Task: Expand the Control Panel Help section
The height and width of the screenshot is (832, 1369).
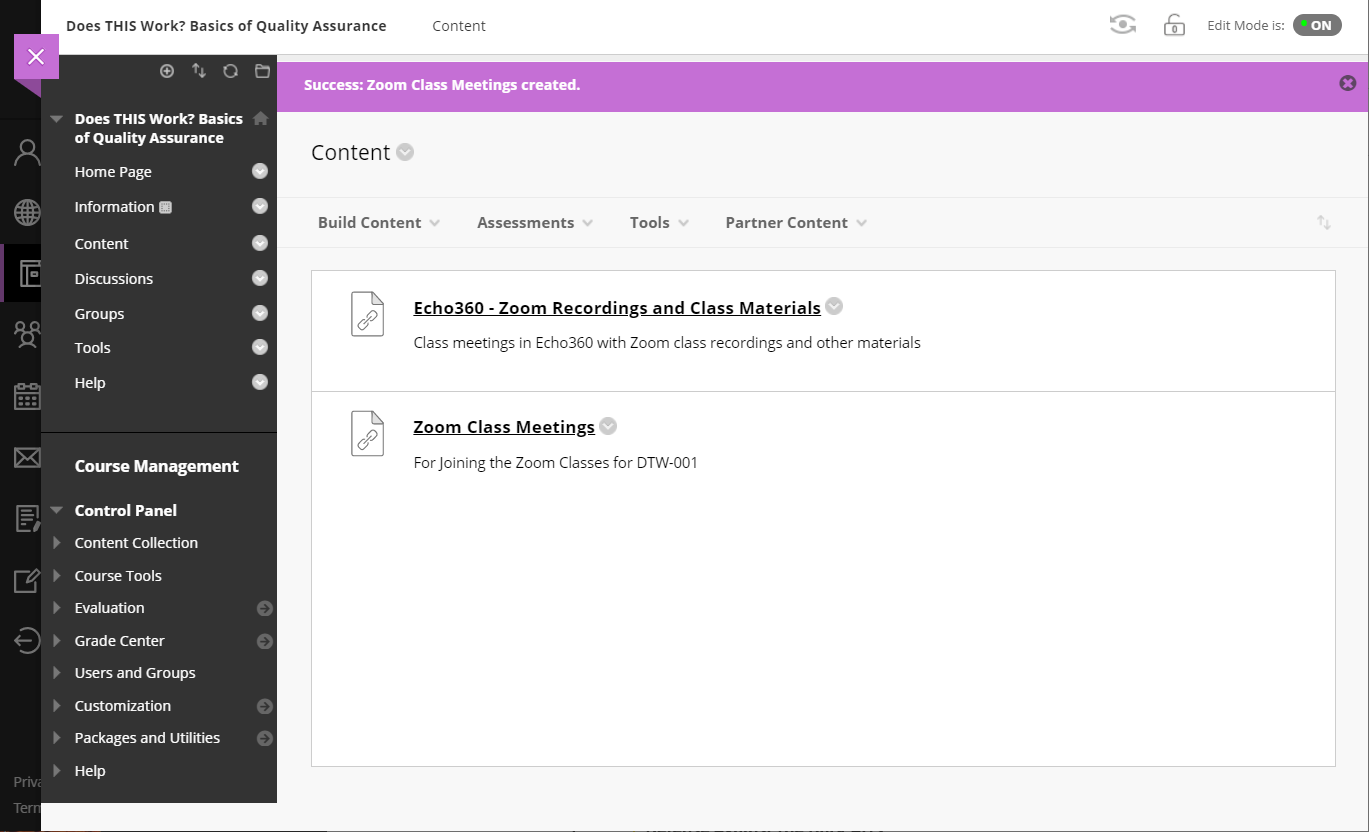Action: tap(57, 771)
